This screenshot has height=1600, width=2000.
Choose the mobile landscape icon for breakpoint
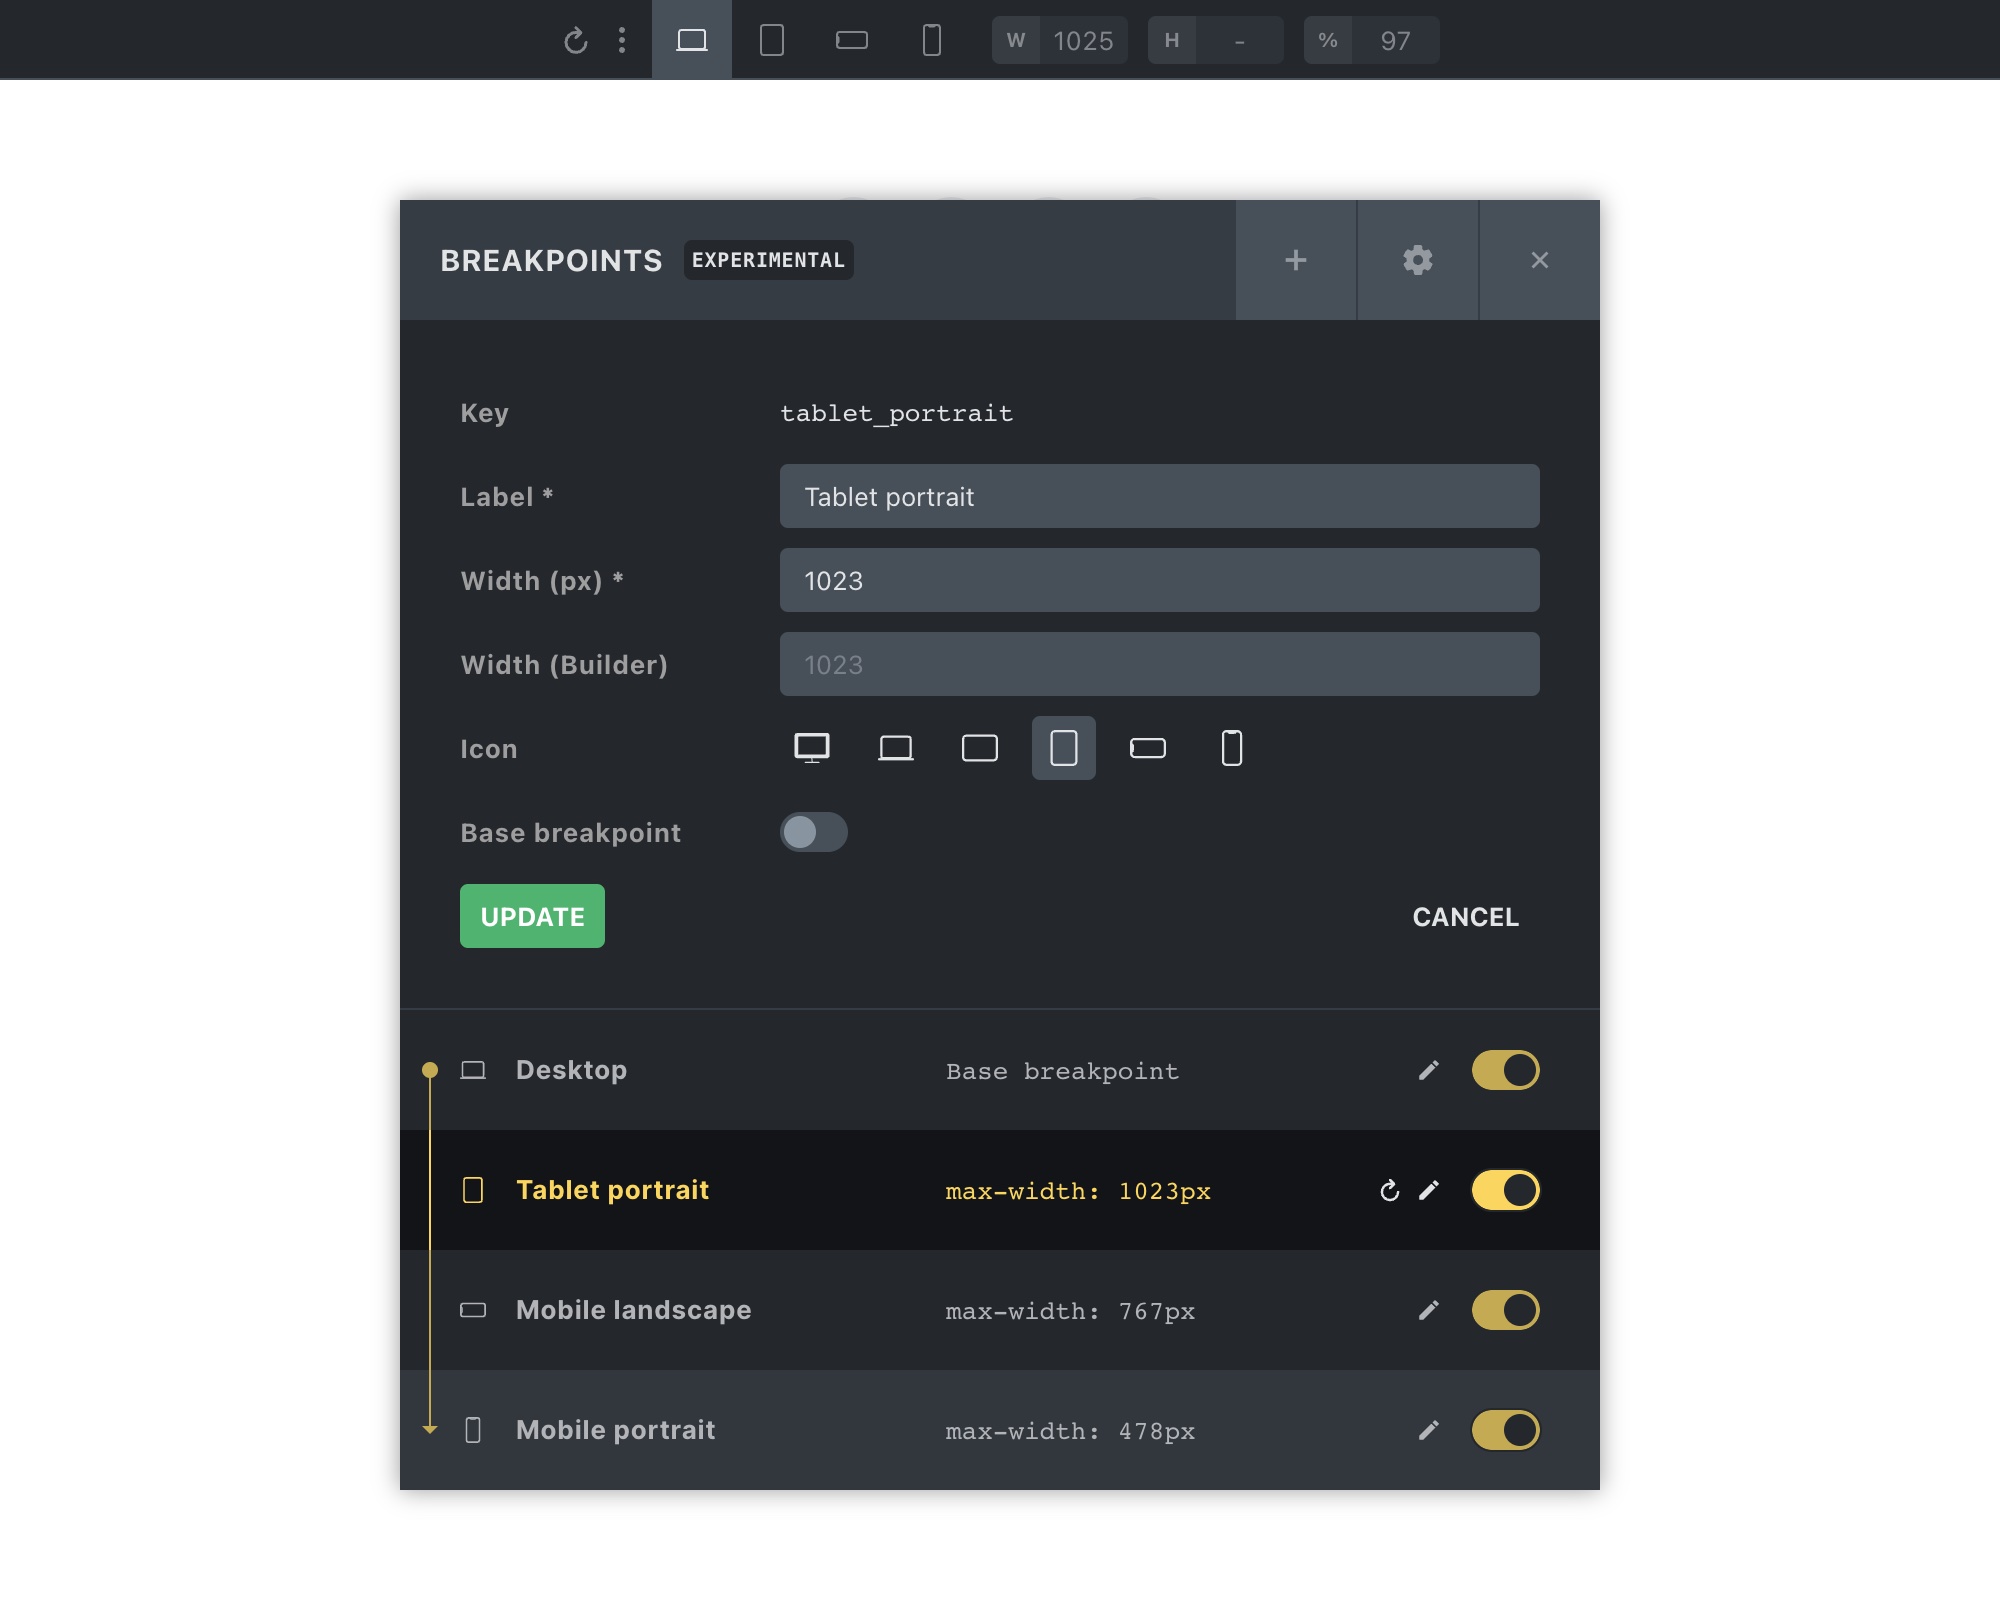pyautogui.click(x=1147, y=748)
